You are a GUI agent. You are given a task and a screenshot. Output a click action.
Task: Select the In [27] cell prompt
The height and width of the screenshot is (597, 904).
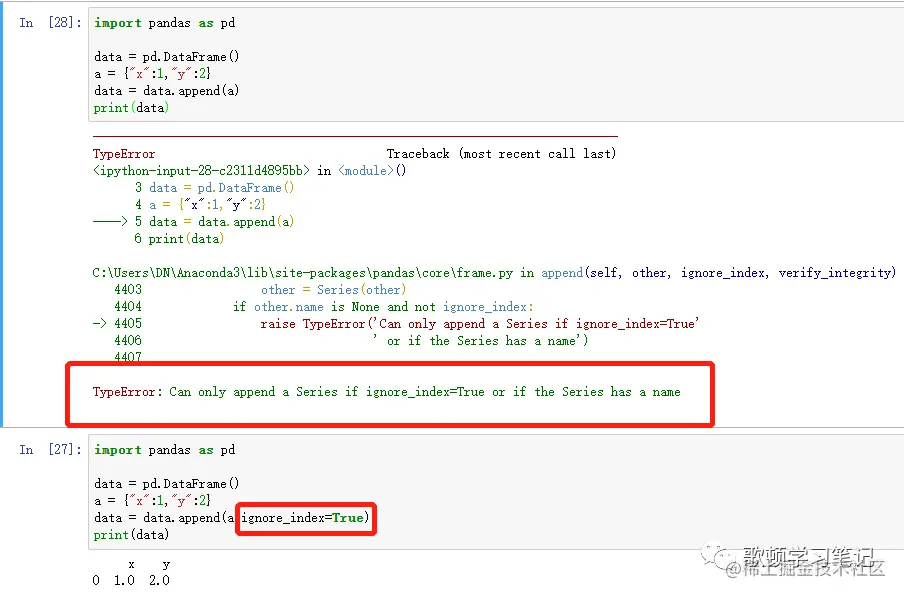[x=50, y=449]
